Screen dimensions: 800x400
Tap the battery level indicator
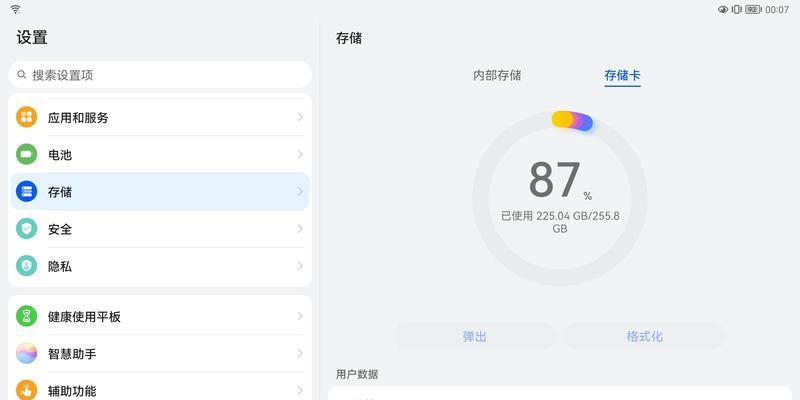coord(753,9)
